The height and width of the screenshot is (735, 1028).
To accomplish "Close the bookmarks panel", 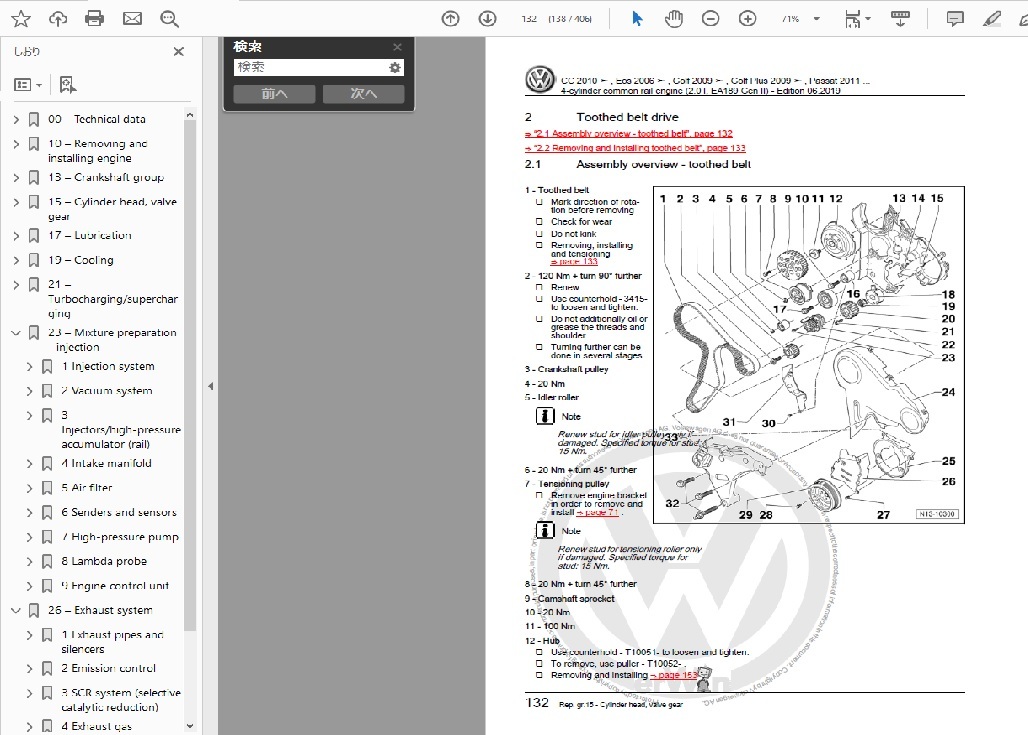I will tap(178, 51).
